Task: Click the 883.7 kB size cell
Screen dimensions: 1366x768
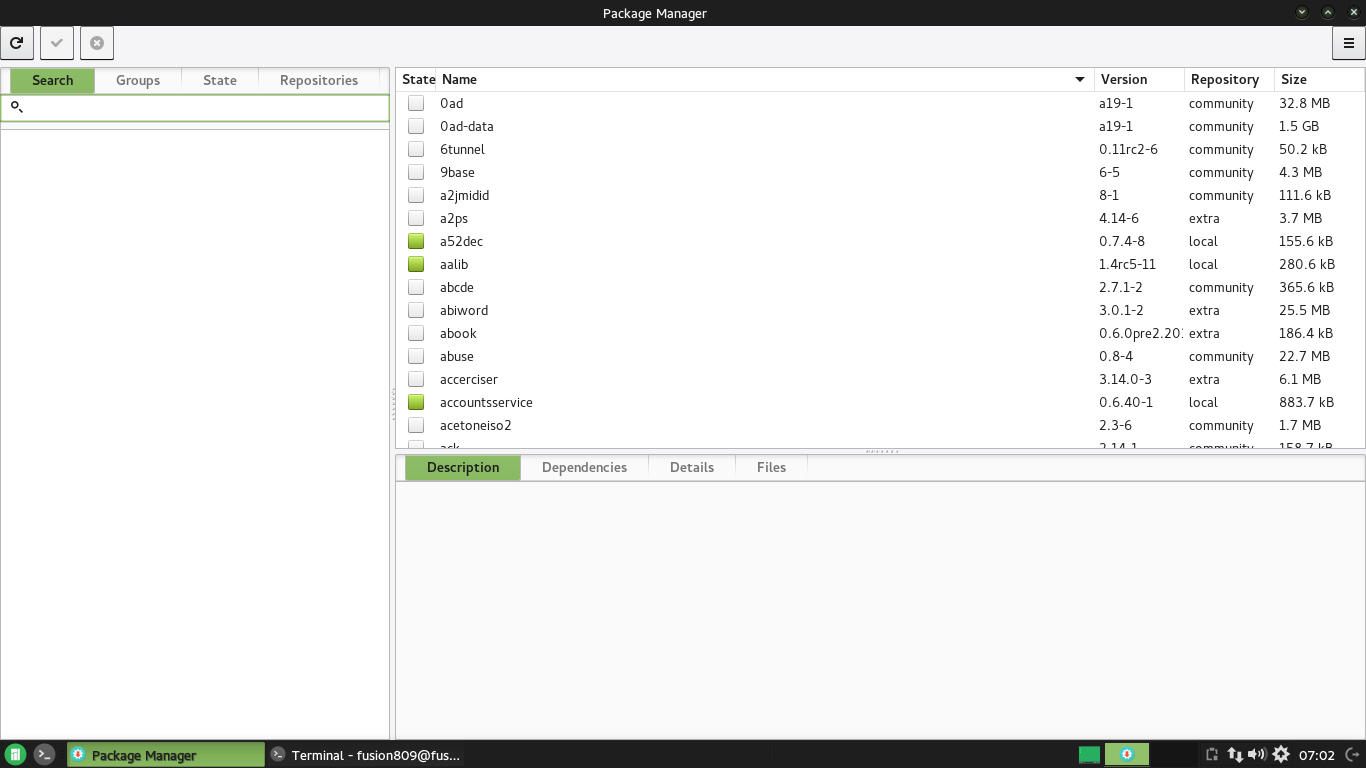Action: [x=1306, y=402]
